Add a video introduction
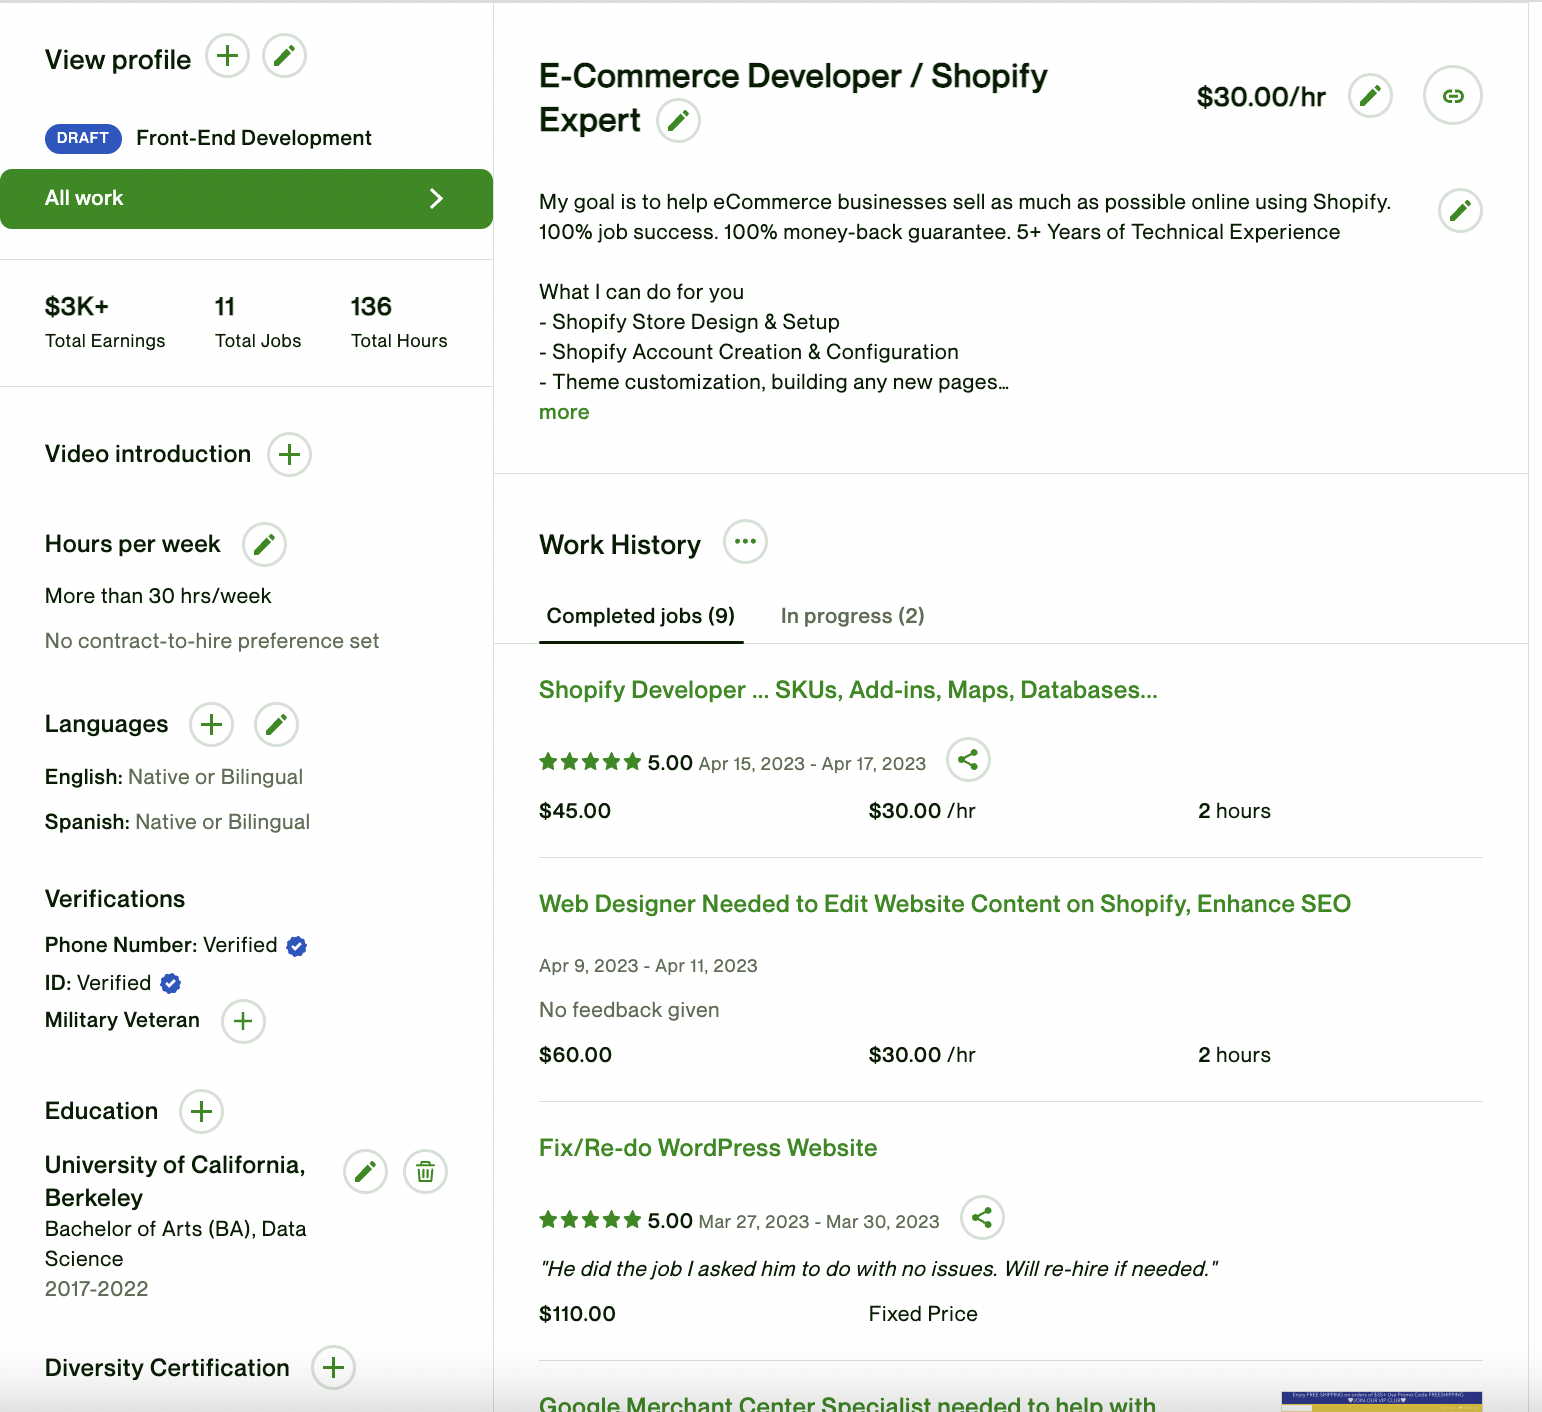Screen dimensions: 1542x1412 click(x=289, y=455)
